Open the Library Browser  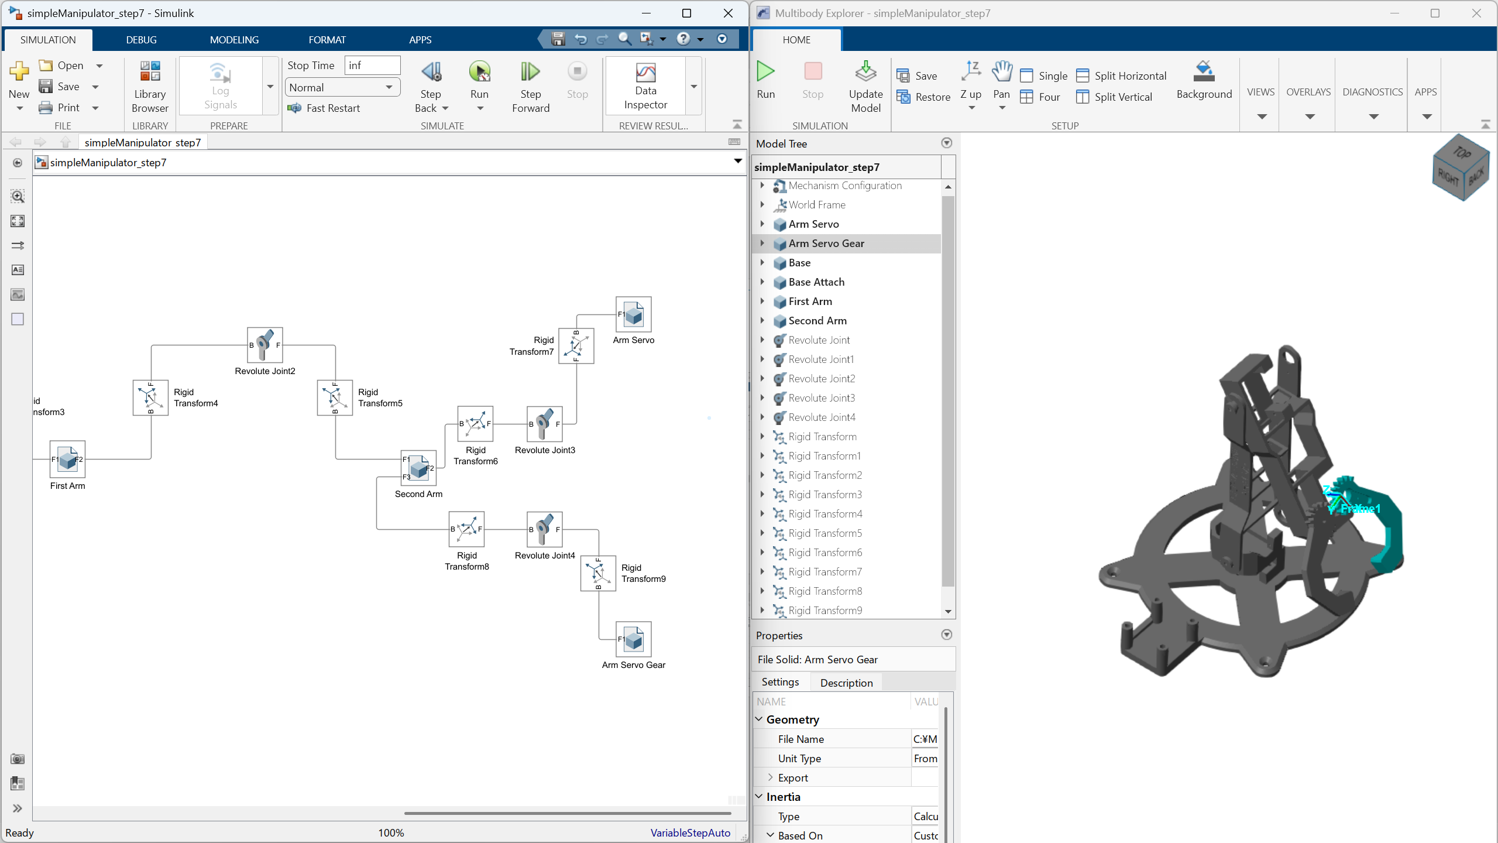150,85
